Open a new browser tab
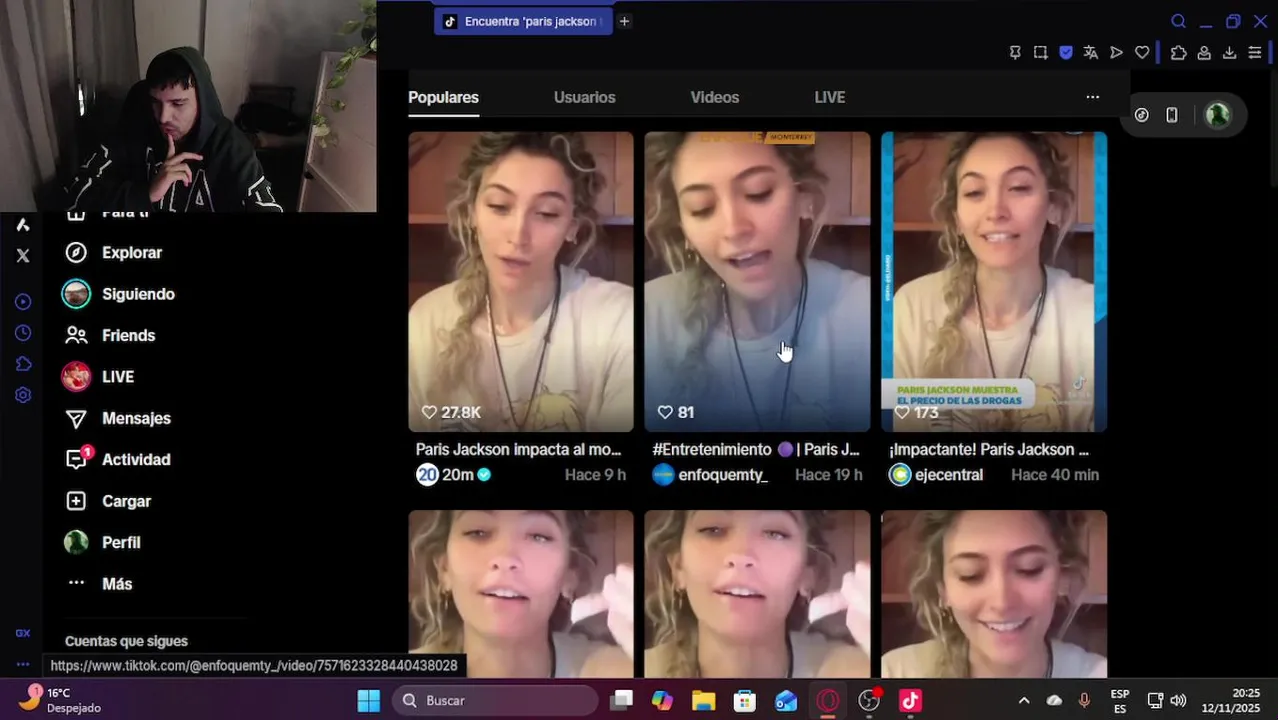The image size is (1278, 720). click(x=624, y=21)
